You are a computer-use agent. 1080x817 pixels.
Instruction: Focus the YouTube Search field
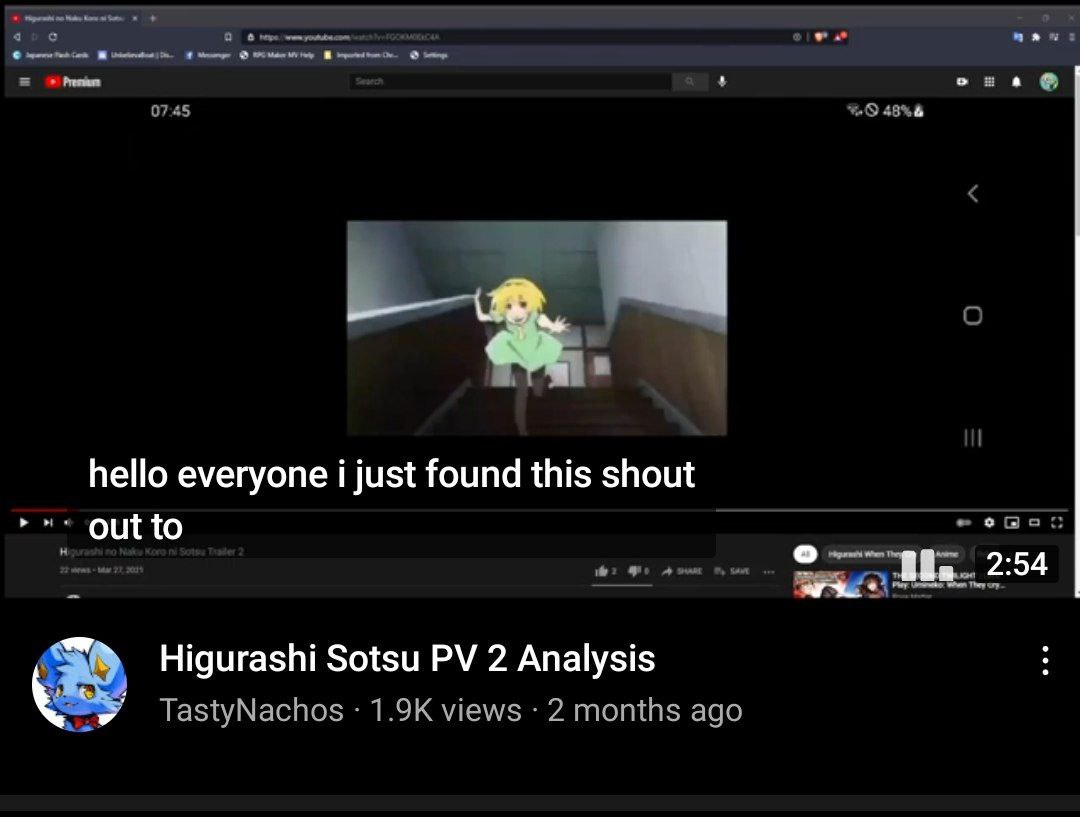(x=510, y=81)
